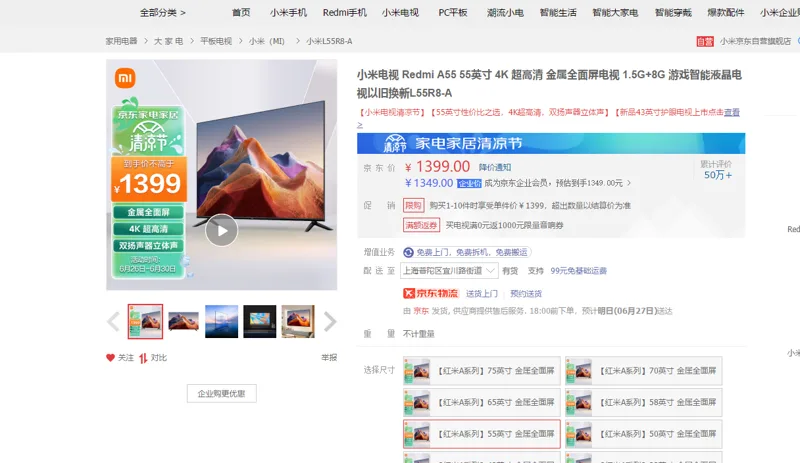
Task: Show previous thumbnails with left arrow
Action: (x=113, y=322)
